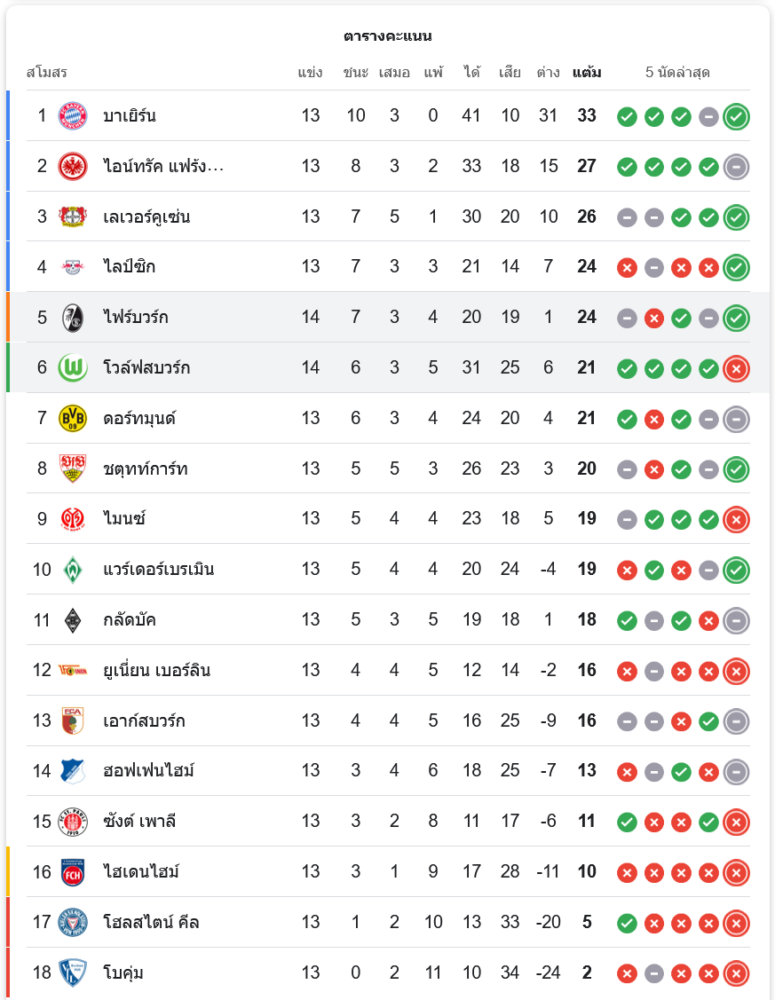Click Wolfsburg's latest loss result icon

(x=736, y=367)
